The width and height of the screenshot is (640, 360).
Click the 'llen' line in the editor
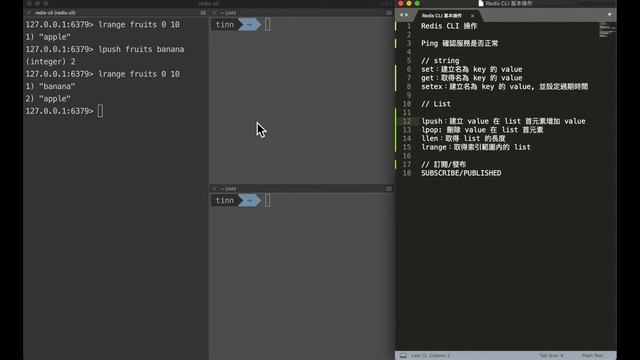463,138
